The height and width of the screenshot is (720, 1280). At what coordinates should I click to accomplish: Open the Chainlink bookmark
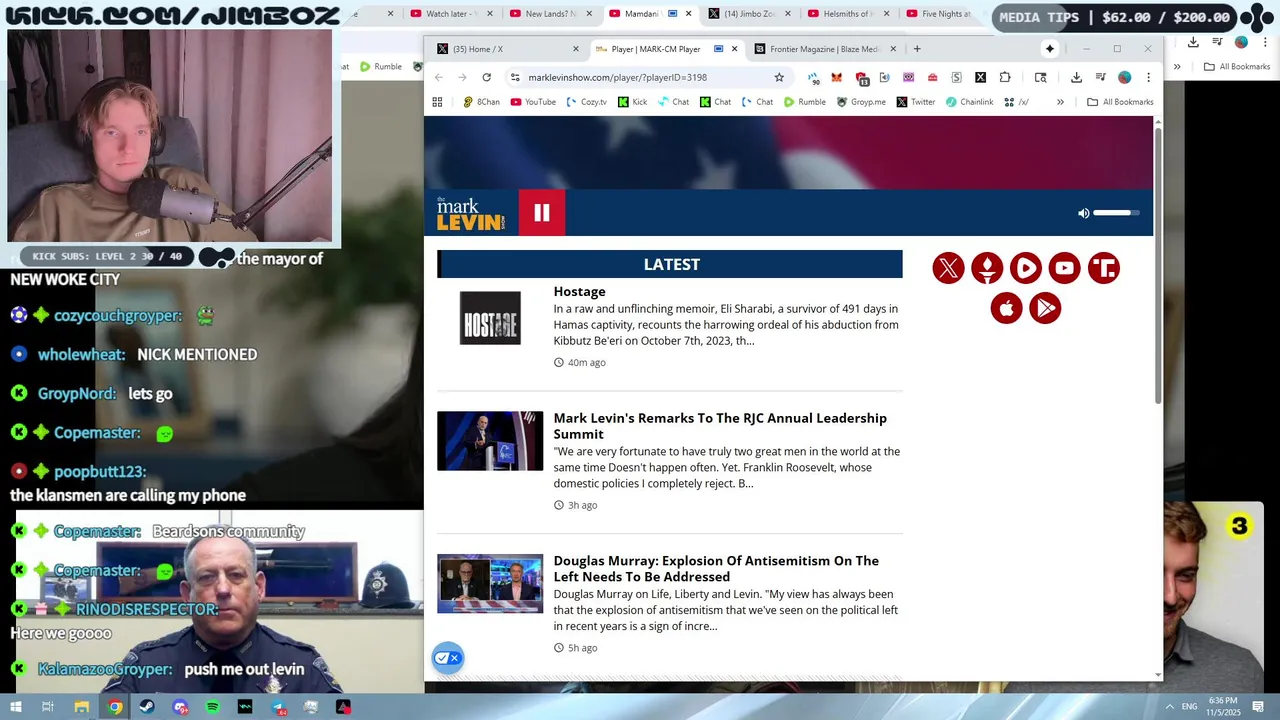pyautogui.click(x=970, y=102)
